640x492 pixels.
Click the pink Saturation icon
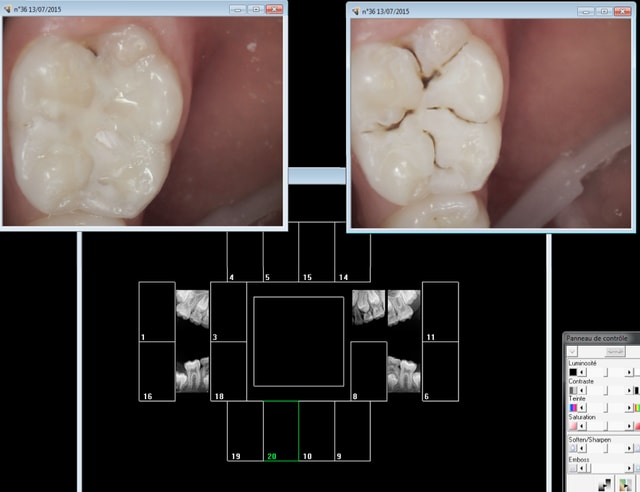coord(573,426)
